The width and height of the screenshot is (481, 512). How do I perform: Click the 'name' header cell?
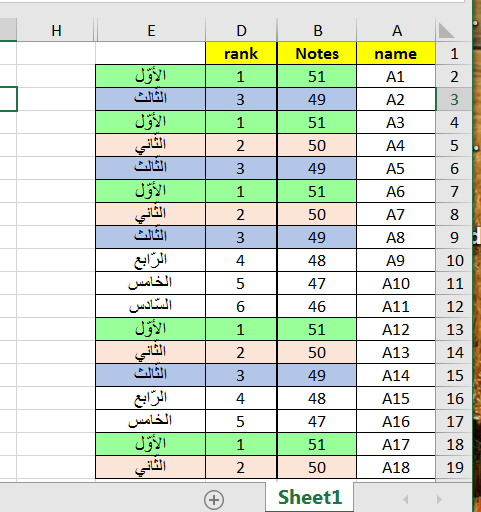tap(396, 53)
